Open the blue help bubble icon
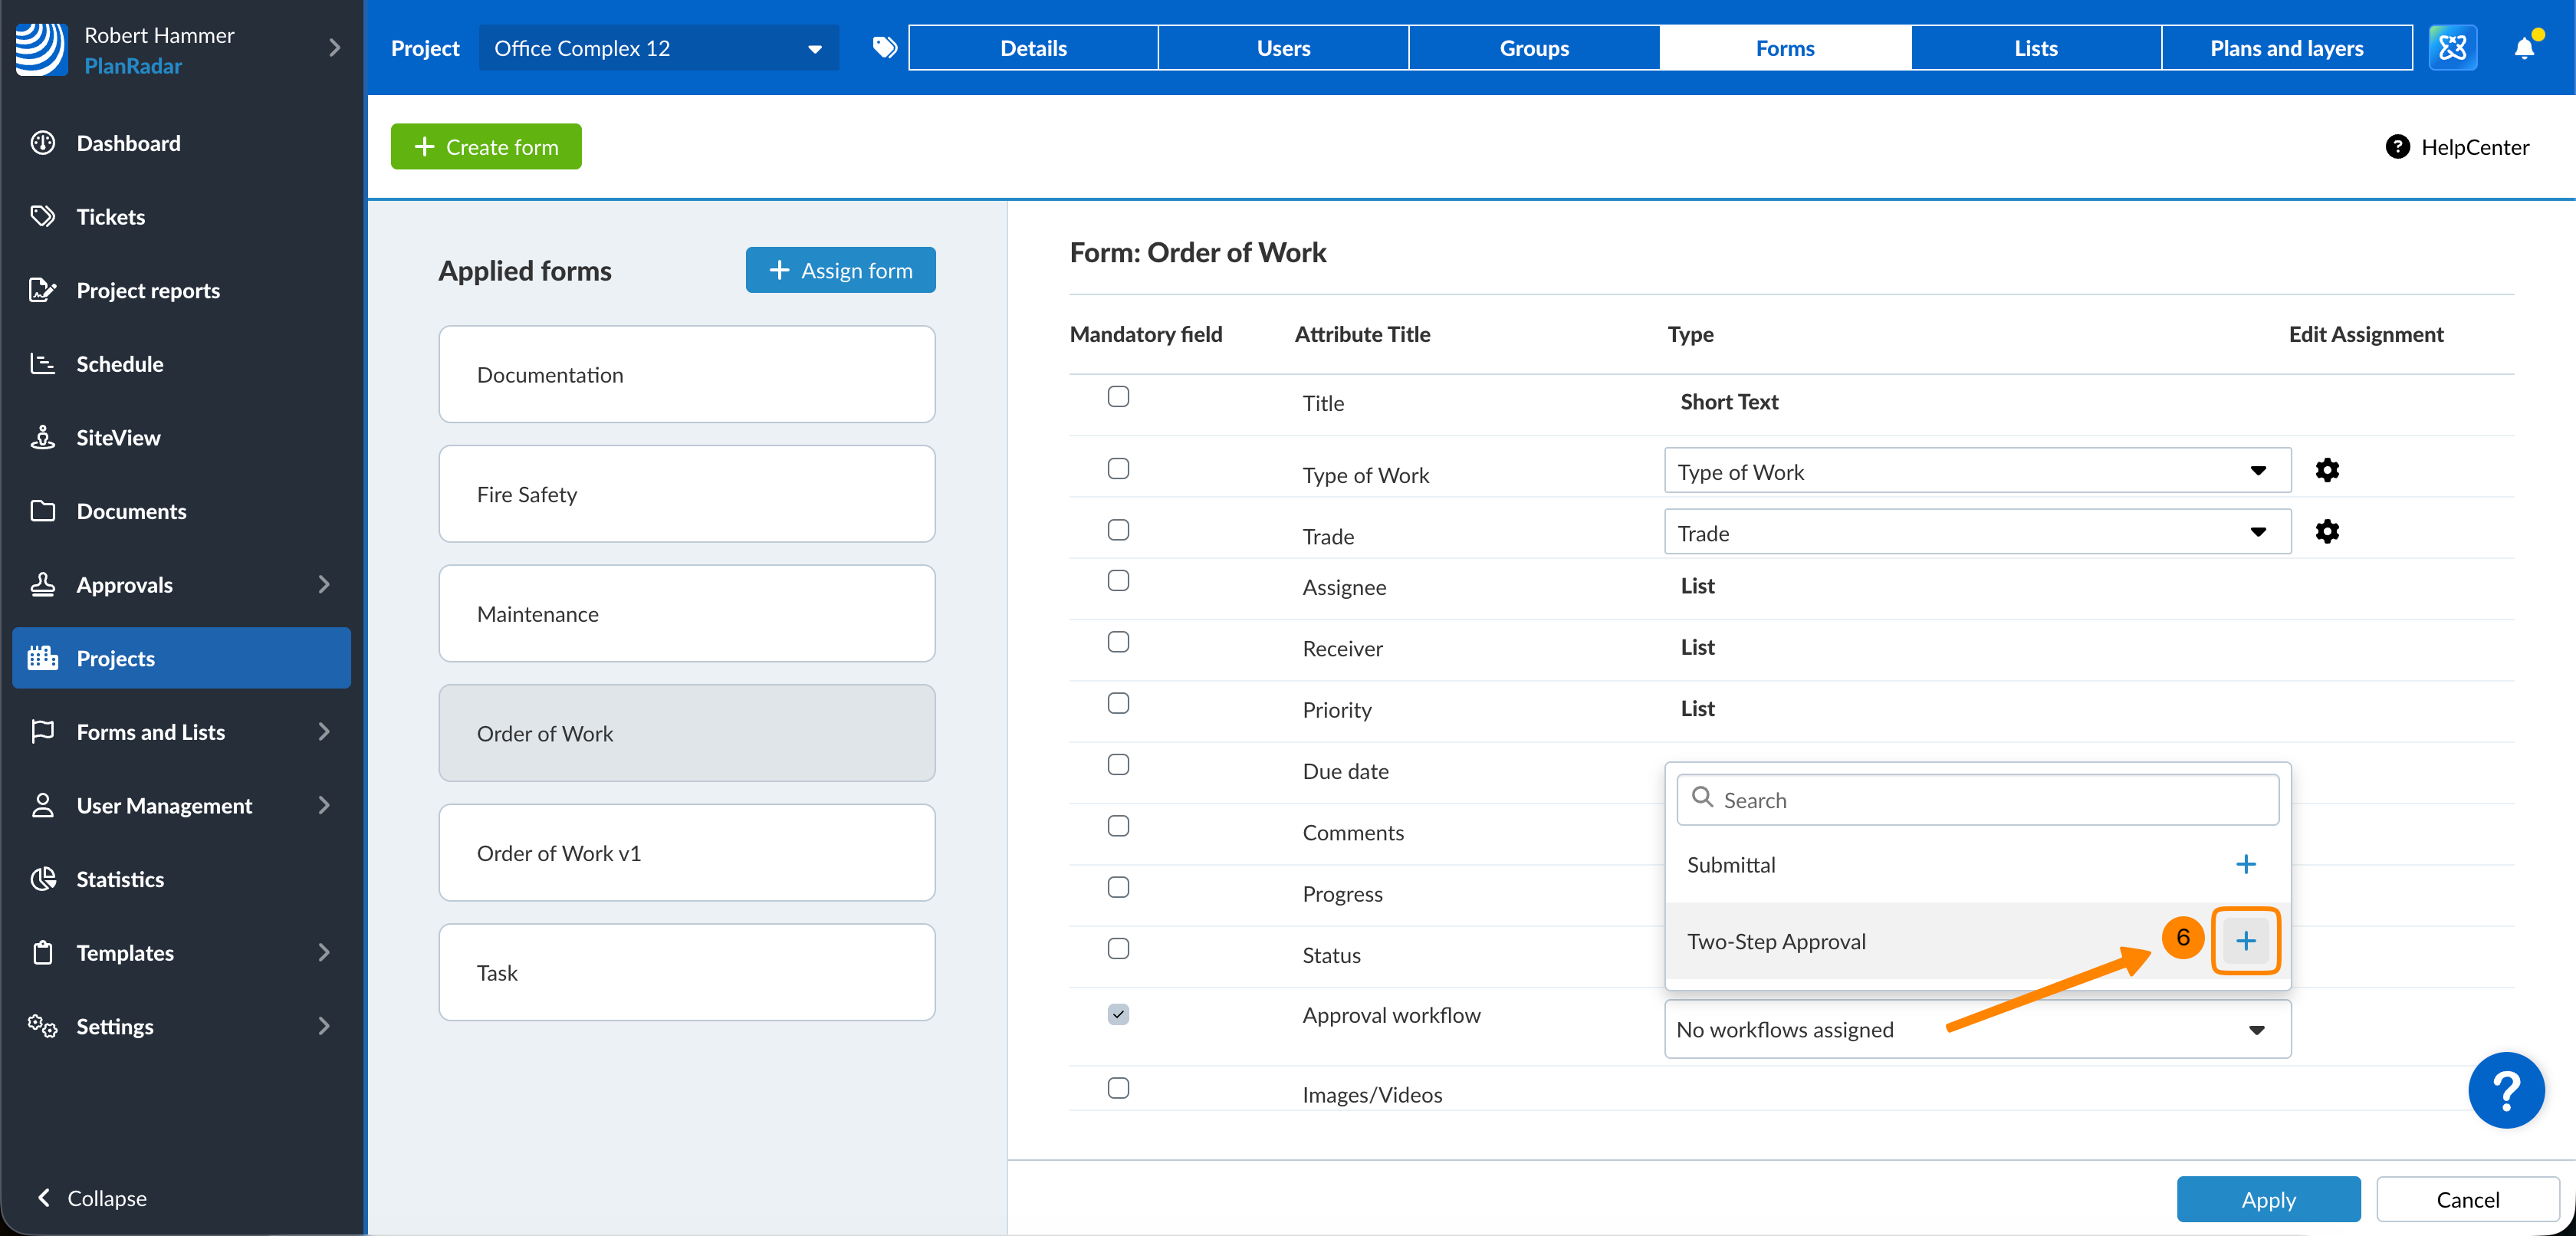 click(2505, 1090)
